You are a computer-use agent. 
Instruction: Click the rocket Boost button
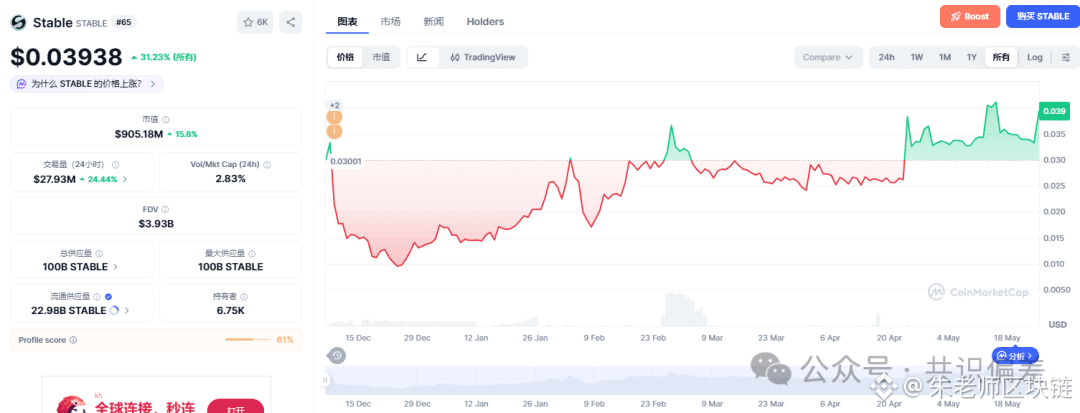coord(970,17)
